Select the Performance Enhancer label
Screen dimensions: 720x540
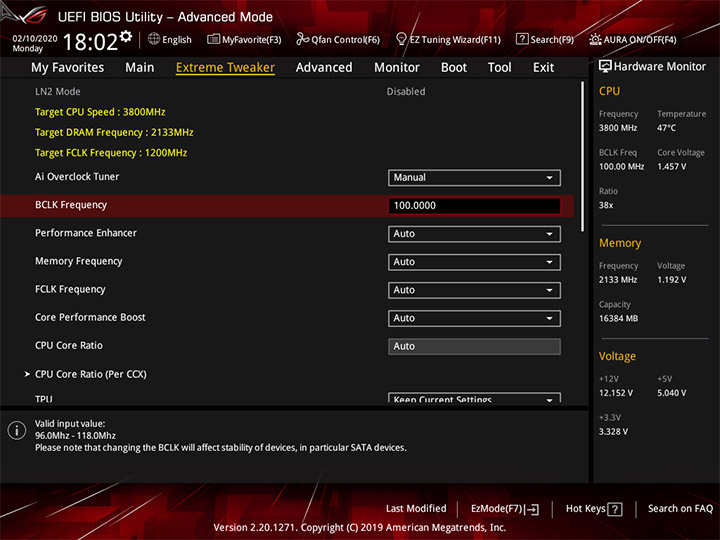tap(86, 233)
